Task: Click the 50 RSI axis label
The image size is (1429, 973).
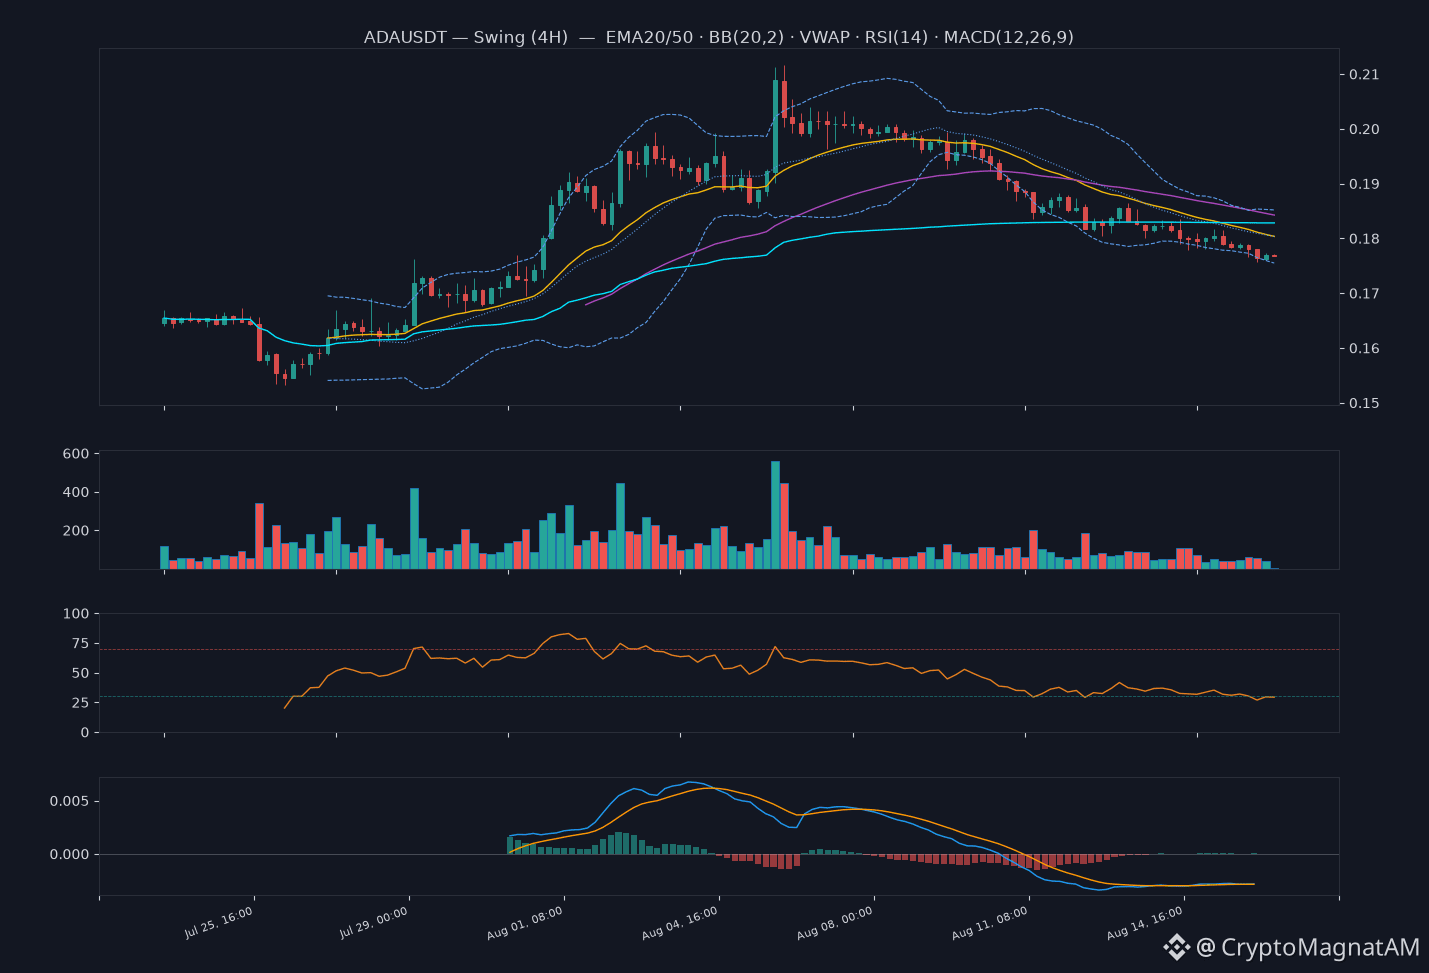Action: click(x=81, y=674)
